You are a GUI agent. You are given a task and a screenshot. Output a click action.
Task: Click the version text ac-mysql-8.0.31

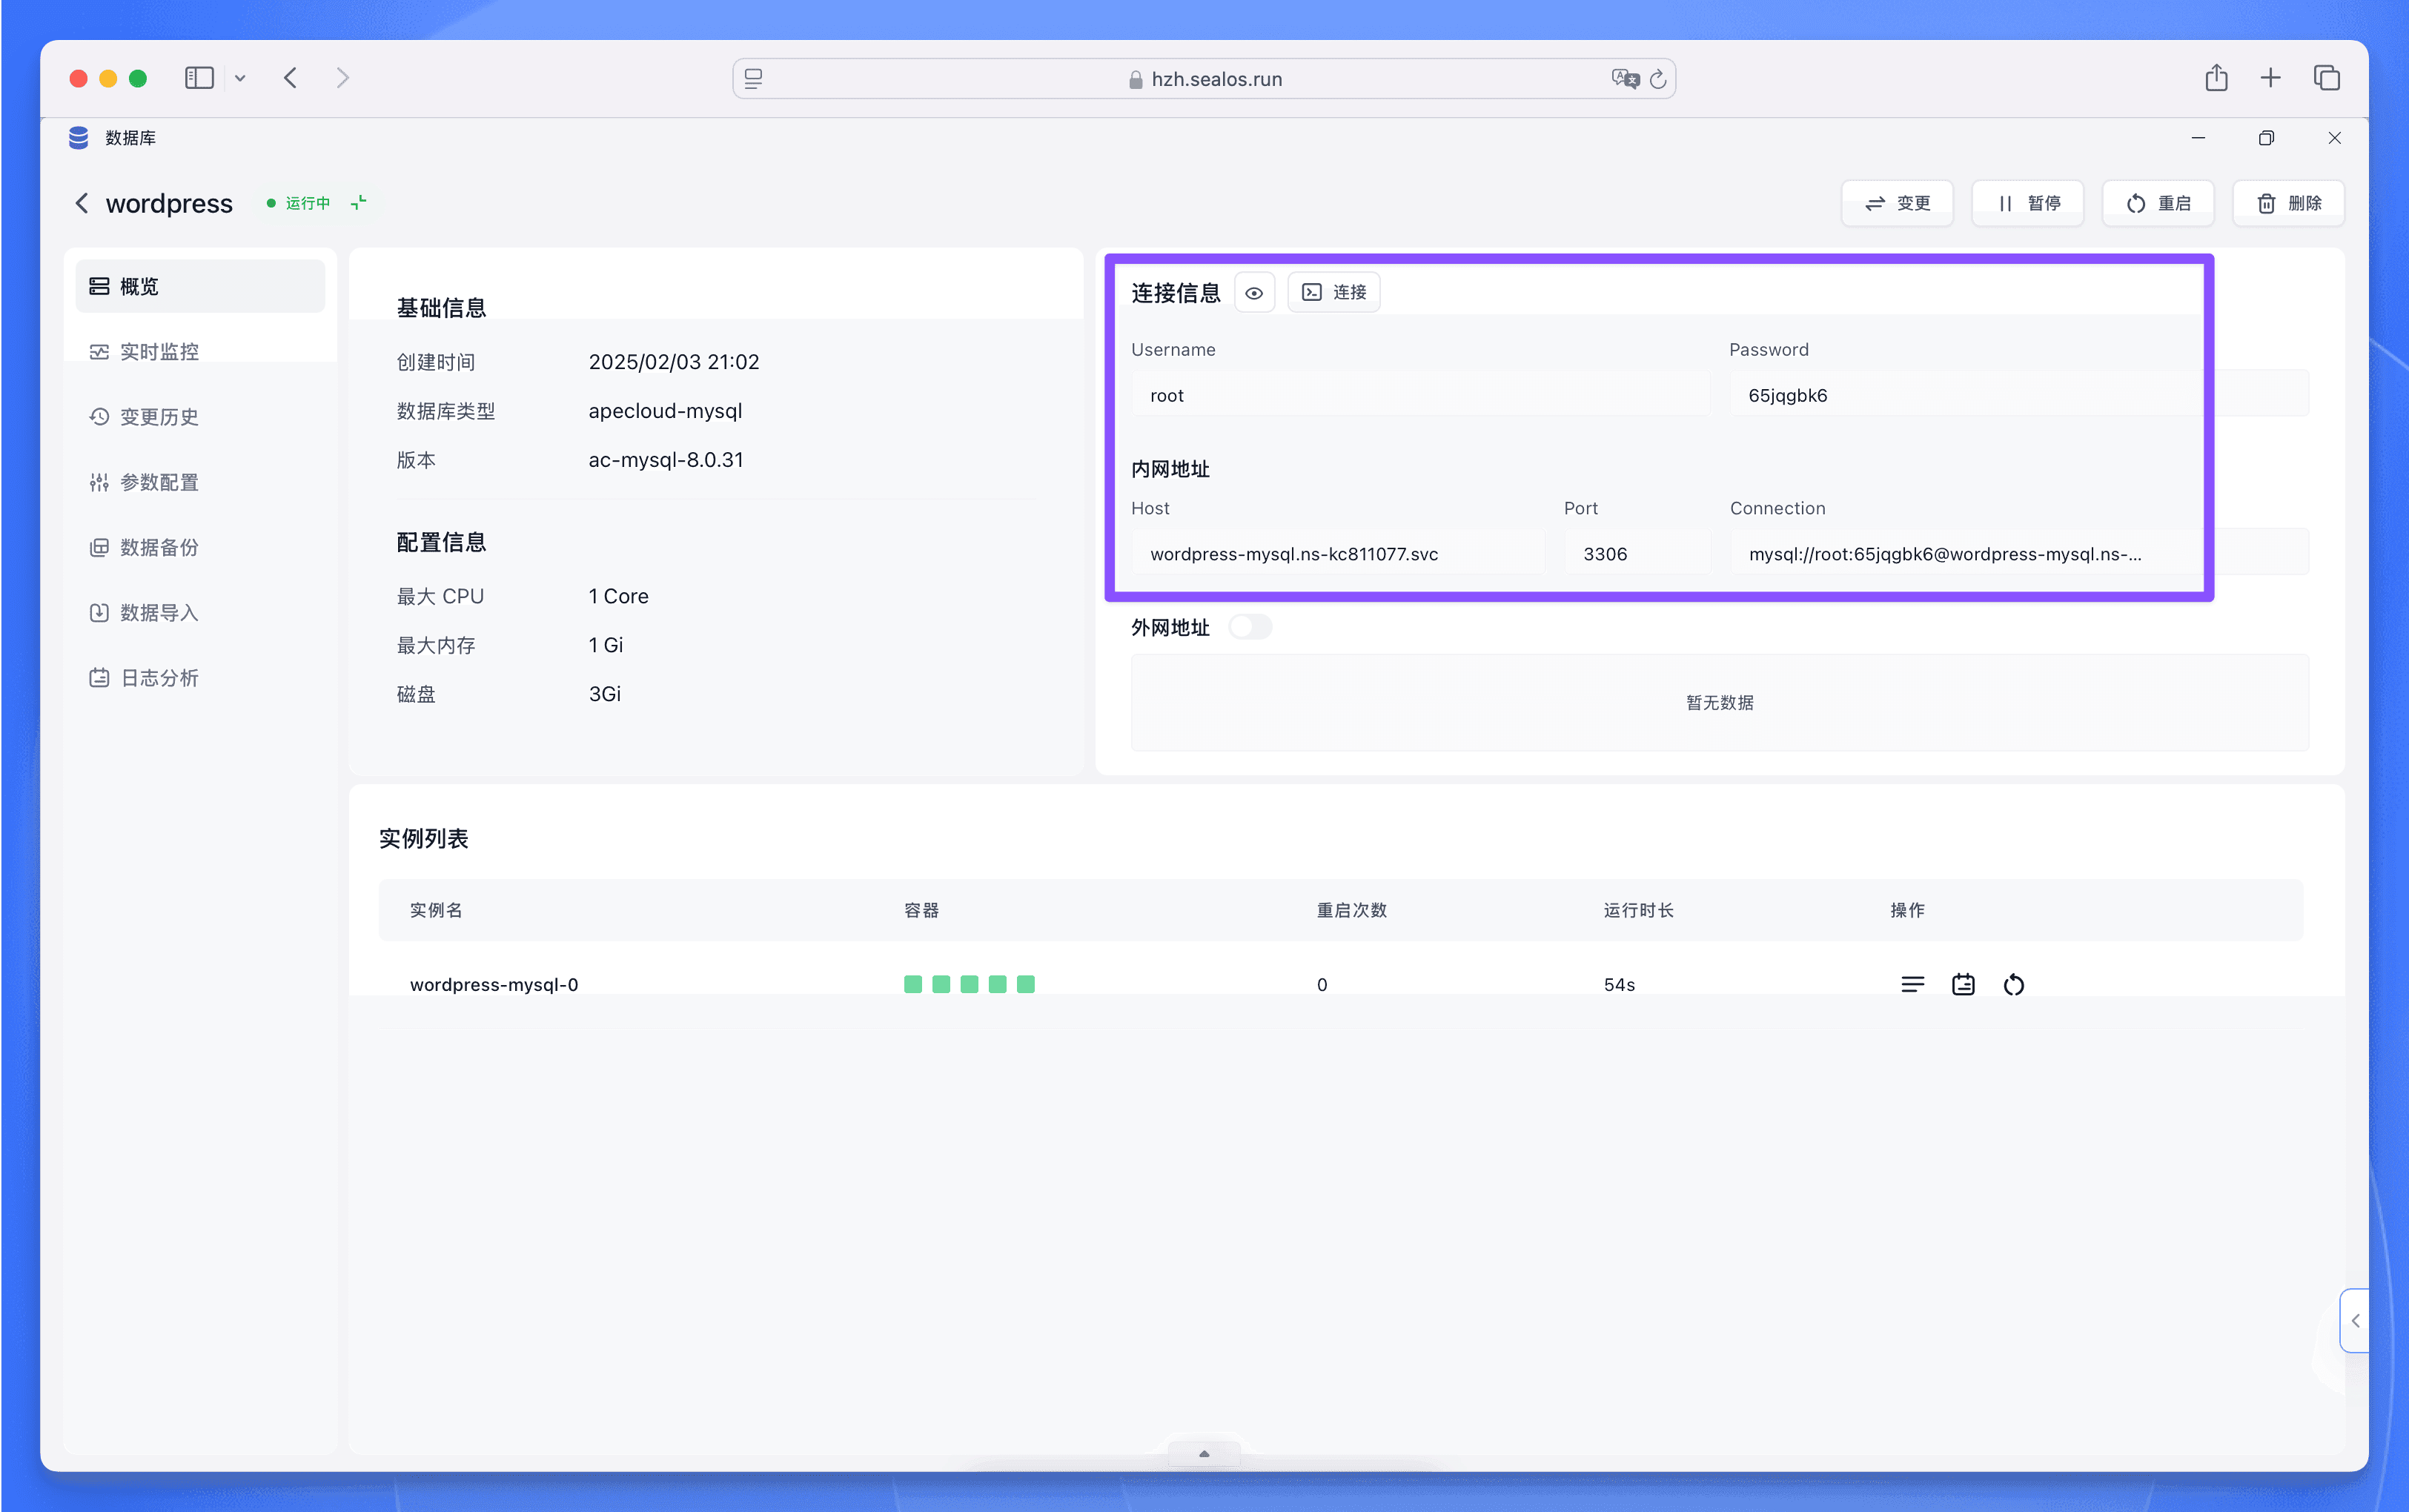[x=666, y=460]
